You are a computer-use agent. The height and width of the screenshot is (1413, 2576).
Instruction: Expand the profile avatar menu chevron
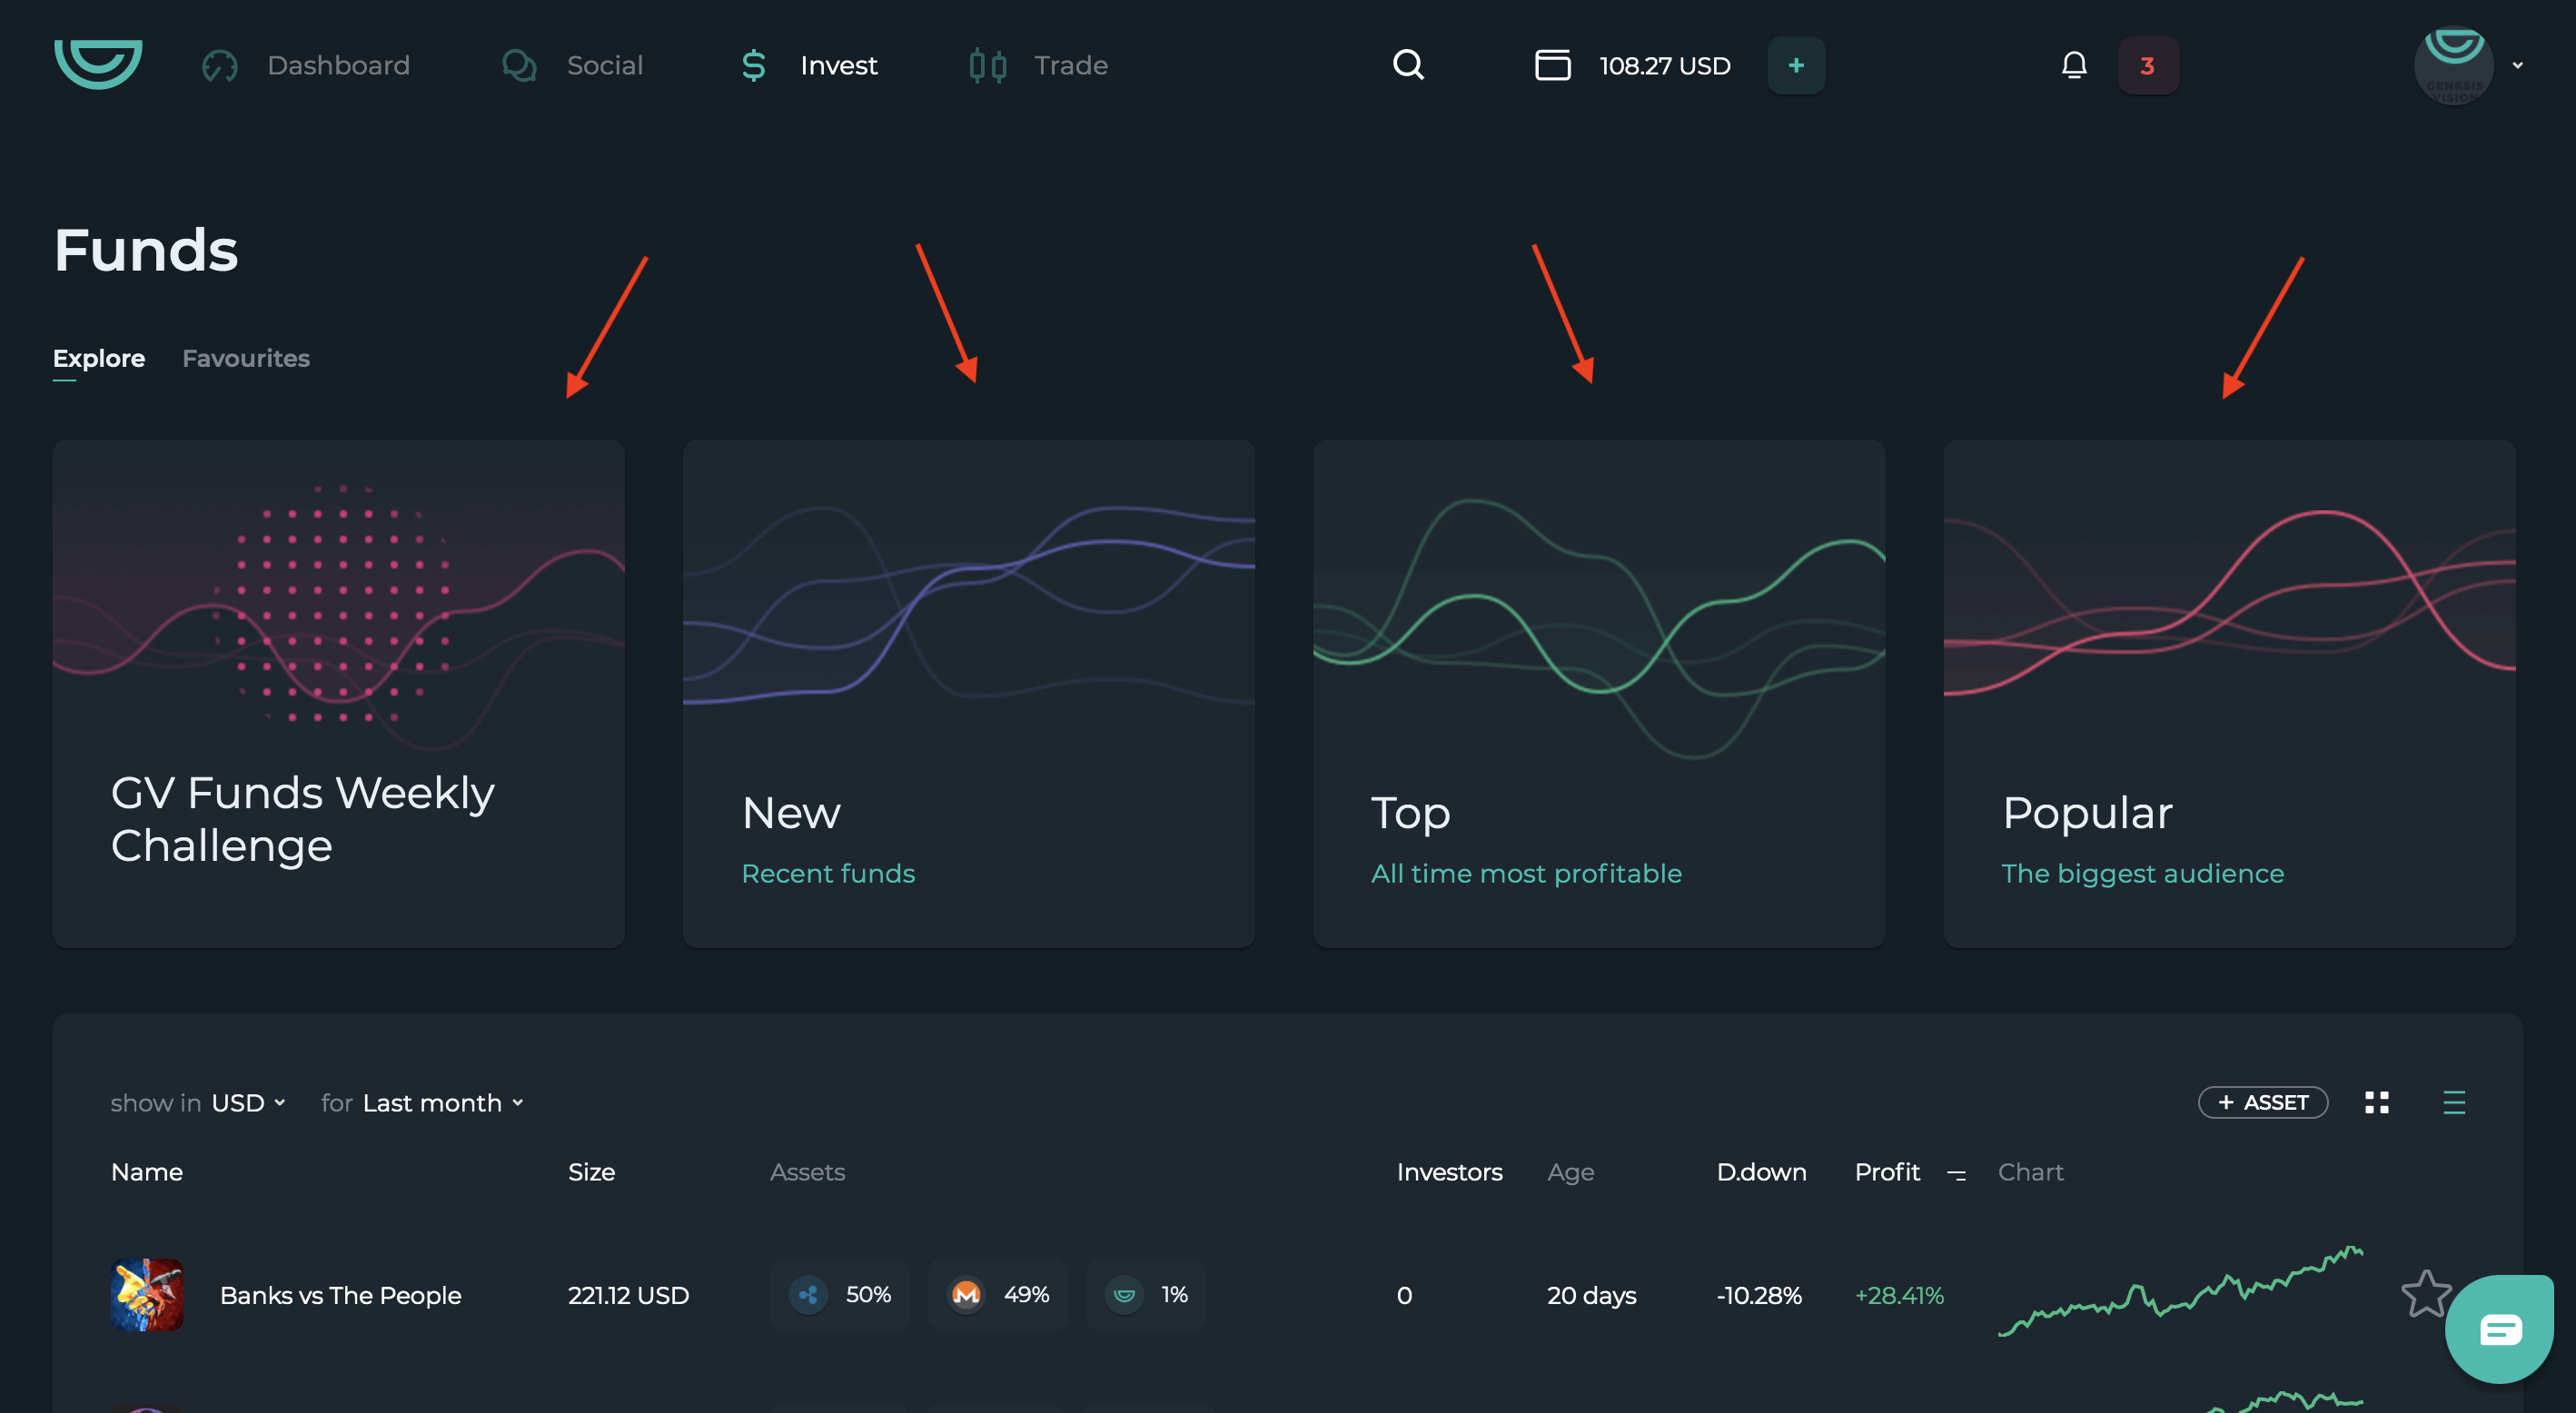2517,66
